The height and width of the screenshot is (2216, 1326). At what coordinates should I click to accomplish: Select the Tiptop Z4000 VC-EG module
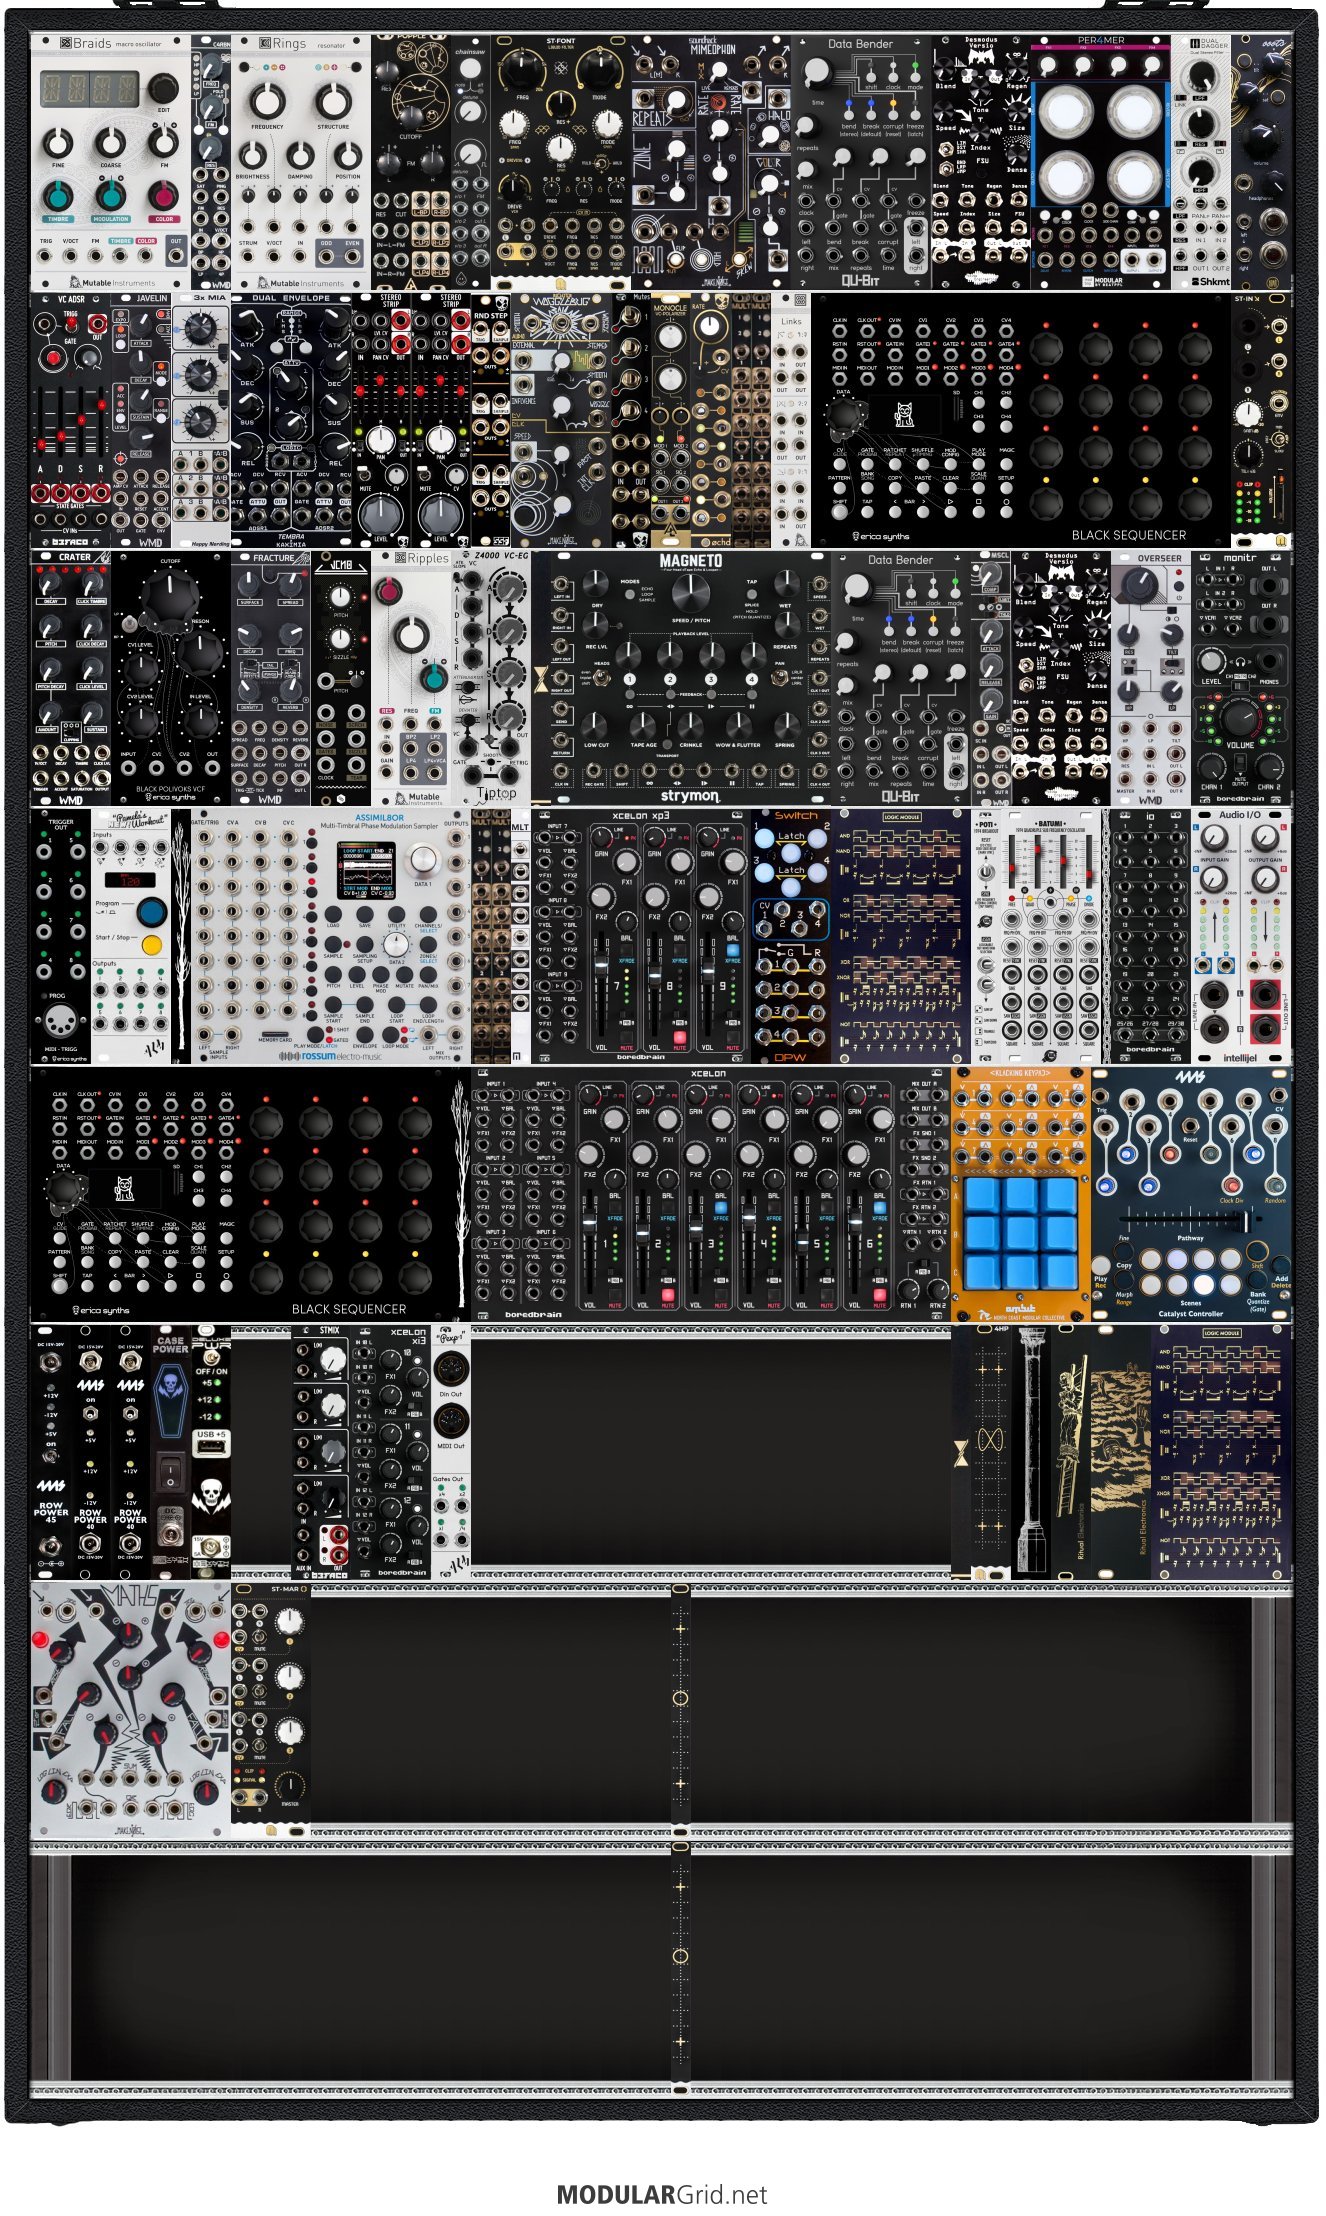500,678
